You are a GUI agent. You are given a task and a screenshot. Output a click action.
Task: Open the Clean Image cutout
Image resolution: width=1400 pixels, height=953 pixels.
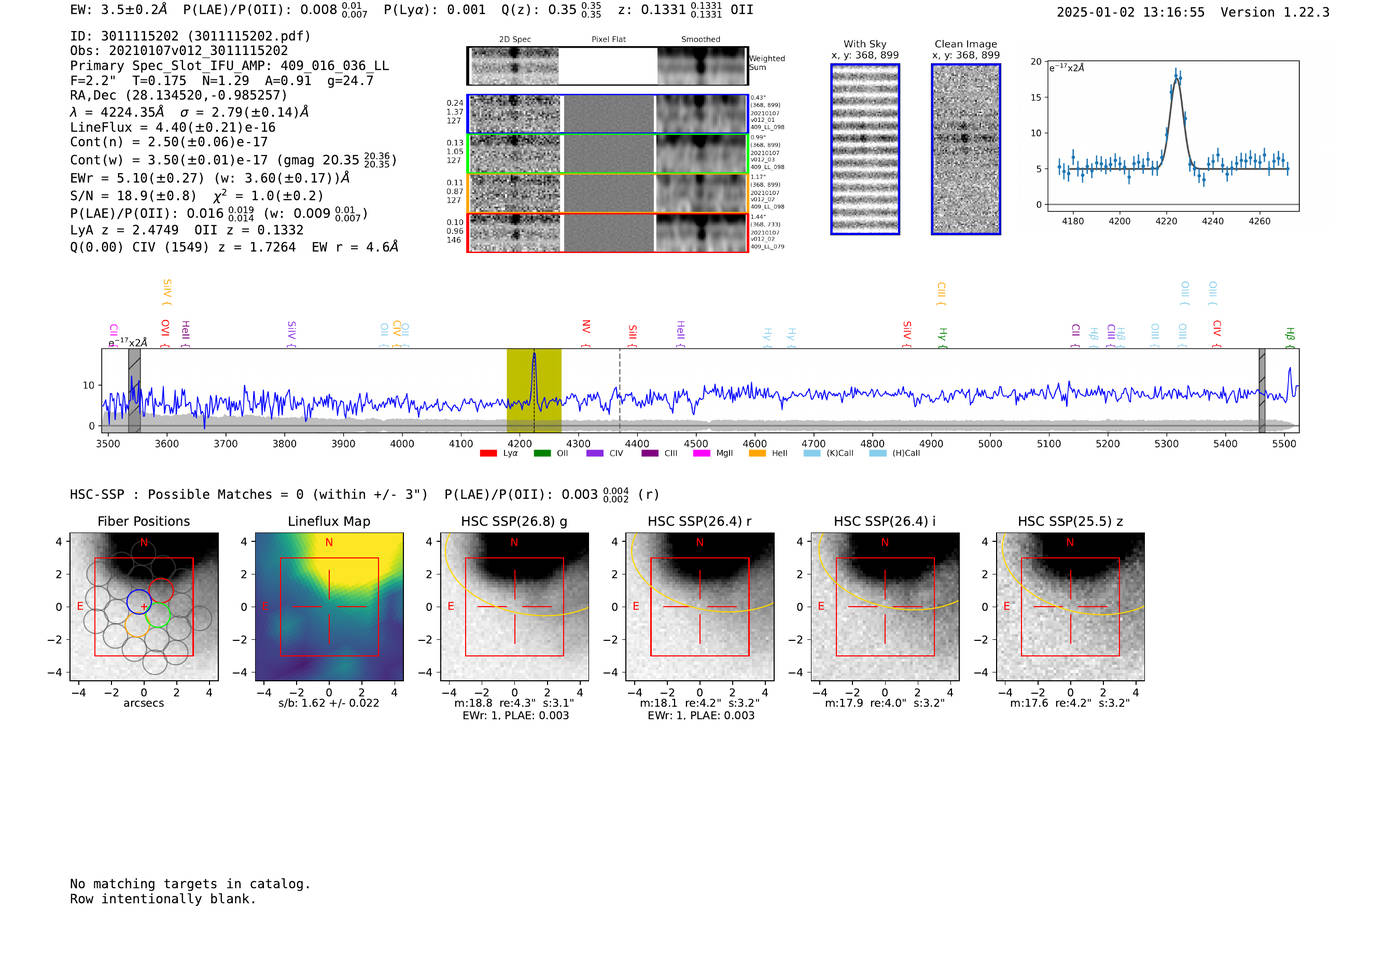966,149
